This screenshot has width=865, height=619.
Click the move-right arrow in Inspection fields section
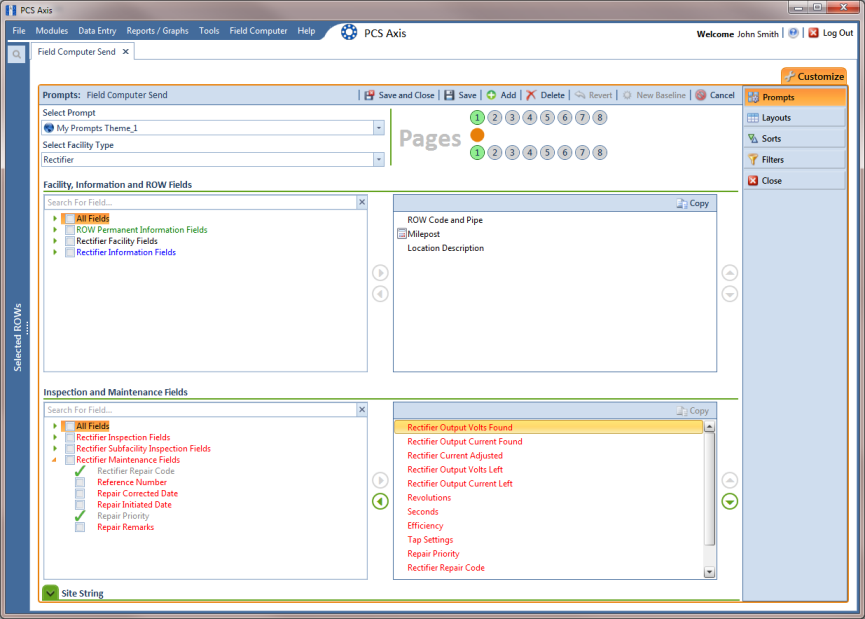[x=380, y=480]
